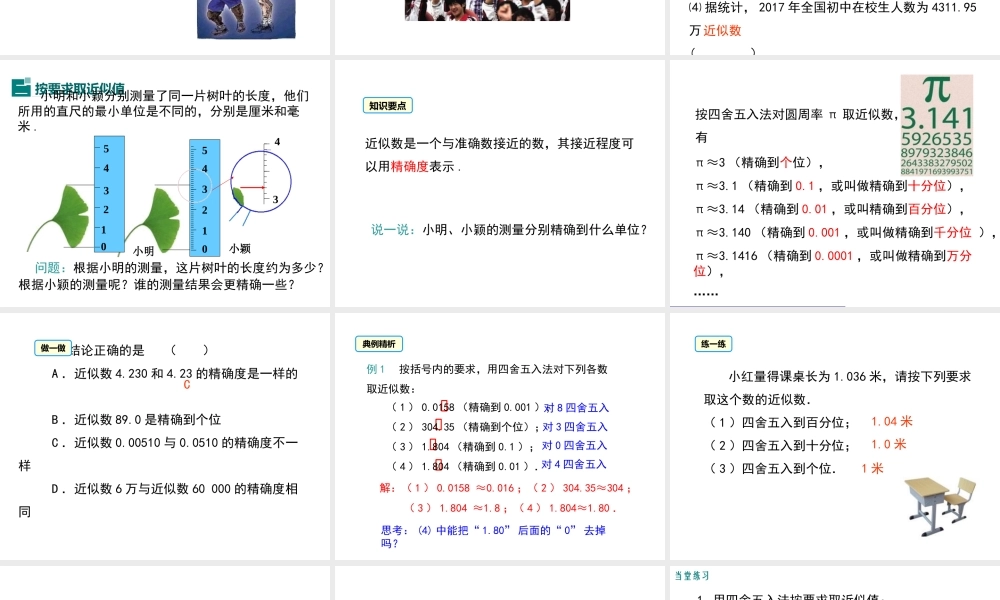Click the red word 近似数 at top right
This screenshot has width=1000, height=600.
click(x=722, y=30)
